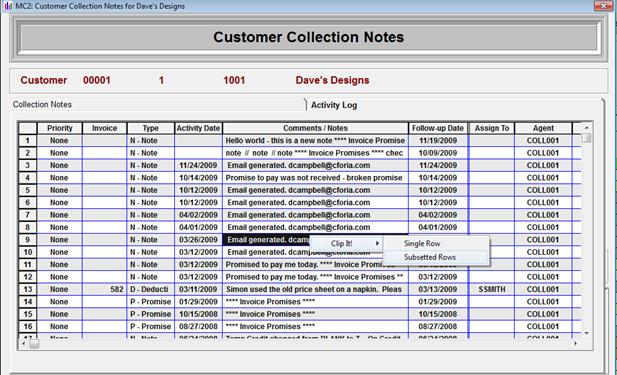Click invoice number 582 cell
Viewport: 617px width, 375px height.
pos(104,289)
